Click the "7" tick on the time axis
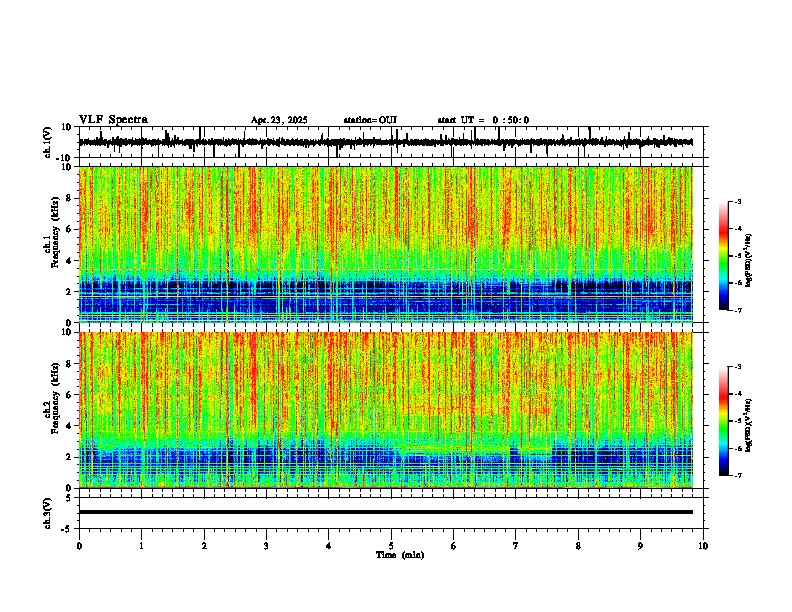 click(516, 546)
